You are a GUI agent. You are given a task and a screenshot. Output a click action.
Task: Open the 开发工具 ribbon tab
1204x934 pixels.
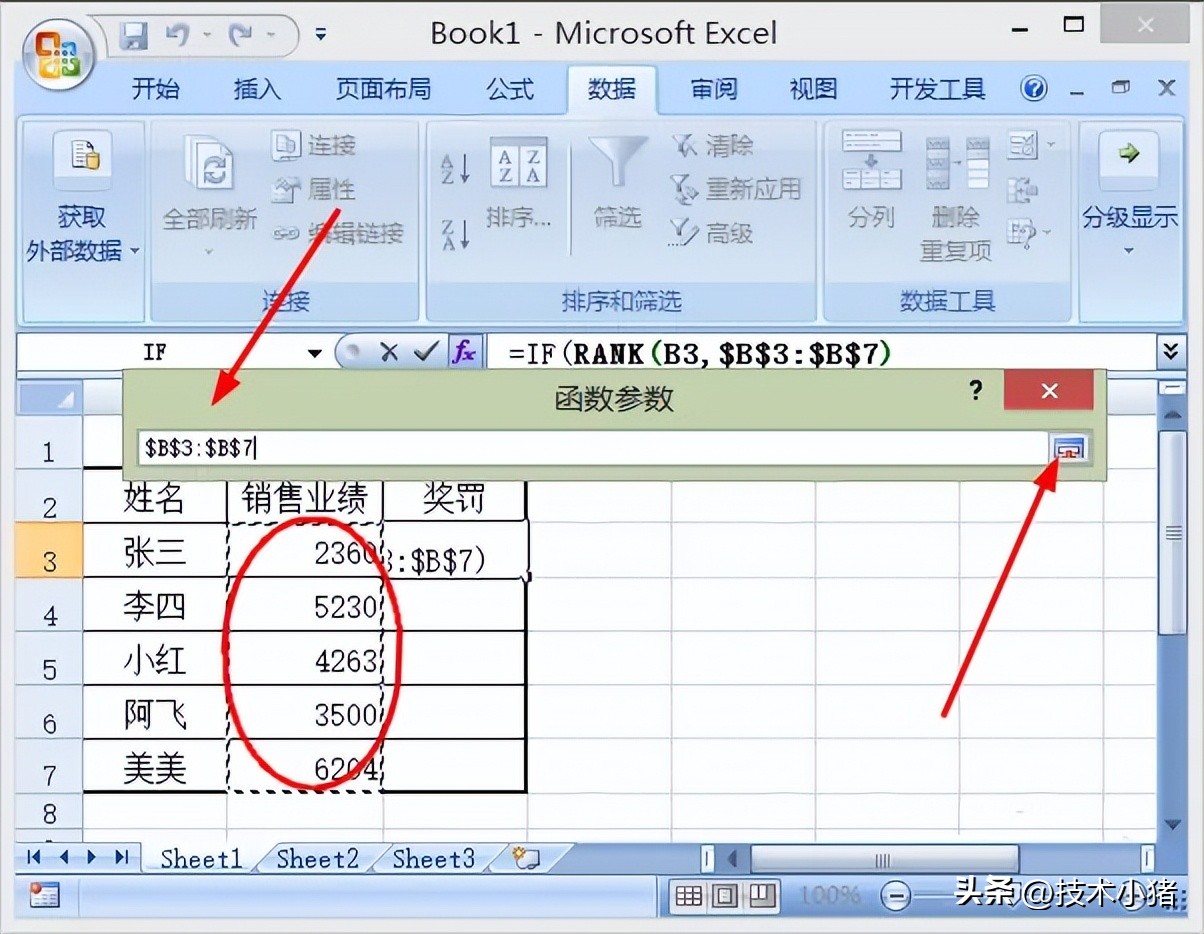point(938,90)
